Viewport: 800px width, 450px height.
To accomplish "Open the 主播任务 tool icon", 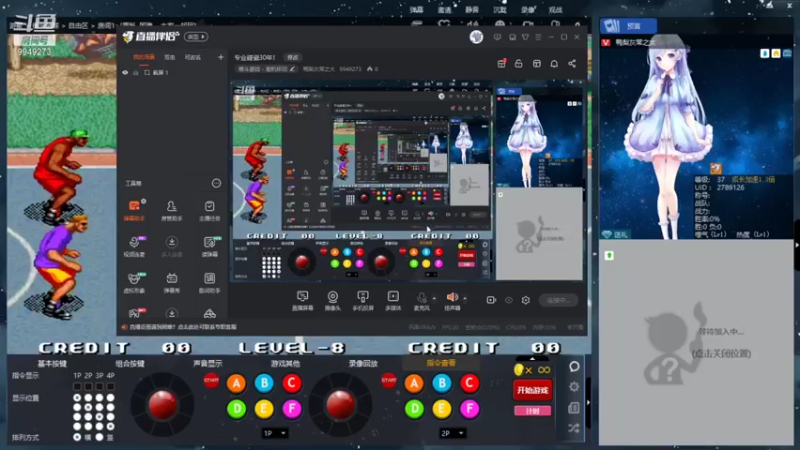I will click(x=209, y=210).
